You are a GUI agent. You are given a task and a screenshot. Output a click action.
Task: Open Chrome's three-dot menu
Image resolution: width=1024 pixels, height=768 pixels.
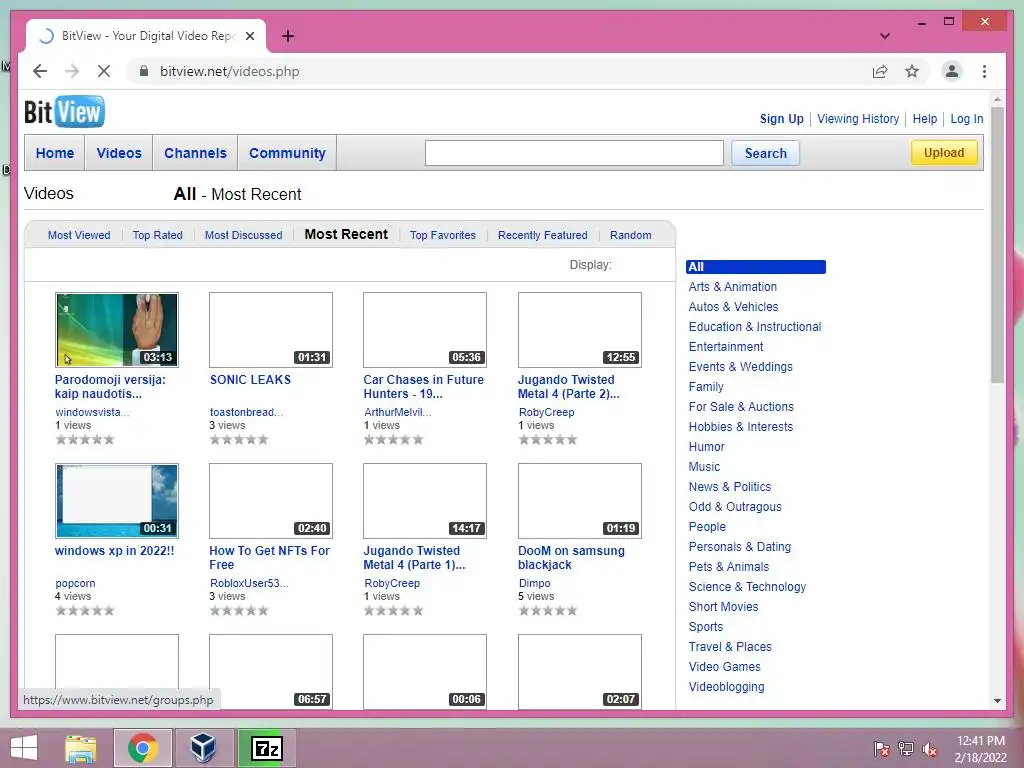pyautogui.click(x=984, y=71)
